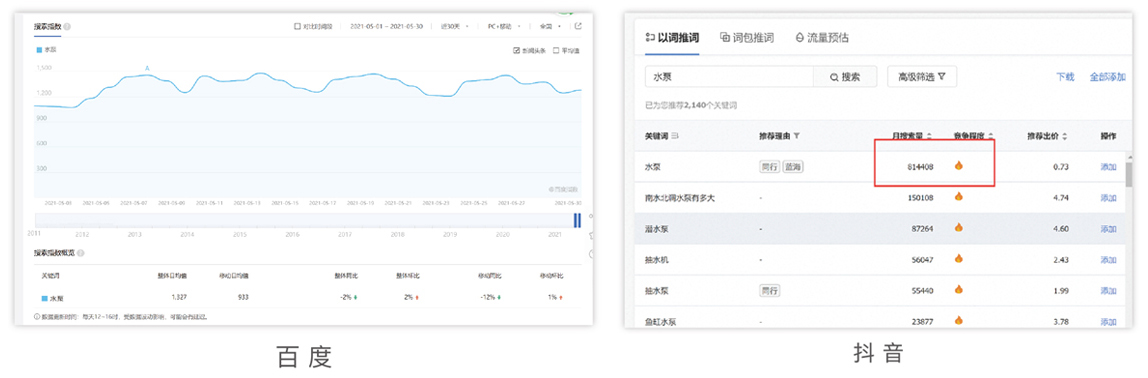Click the help icon next to 搜索指数

pos(67,26)
